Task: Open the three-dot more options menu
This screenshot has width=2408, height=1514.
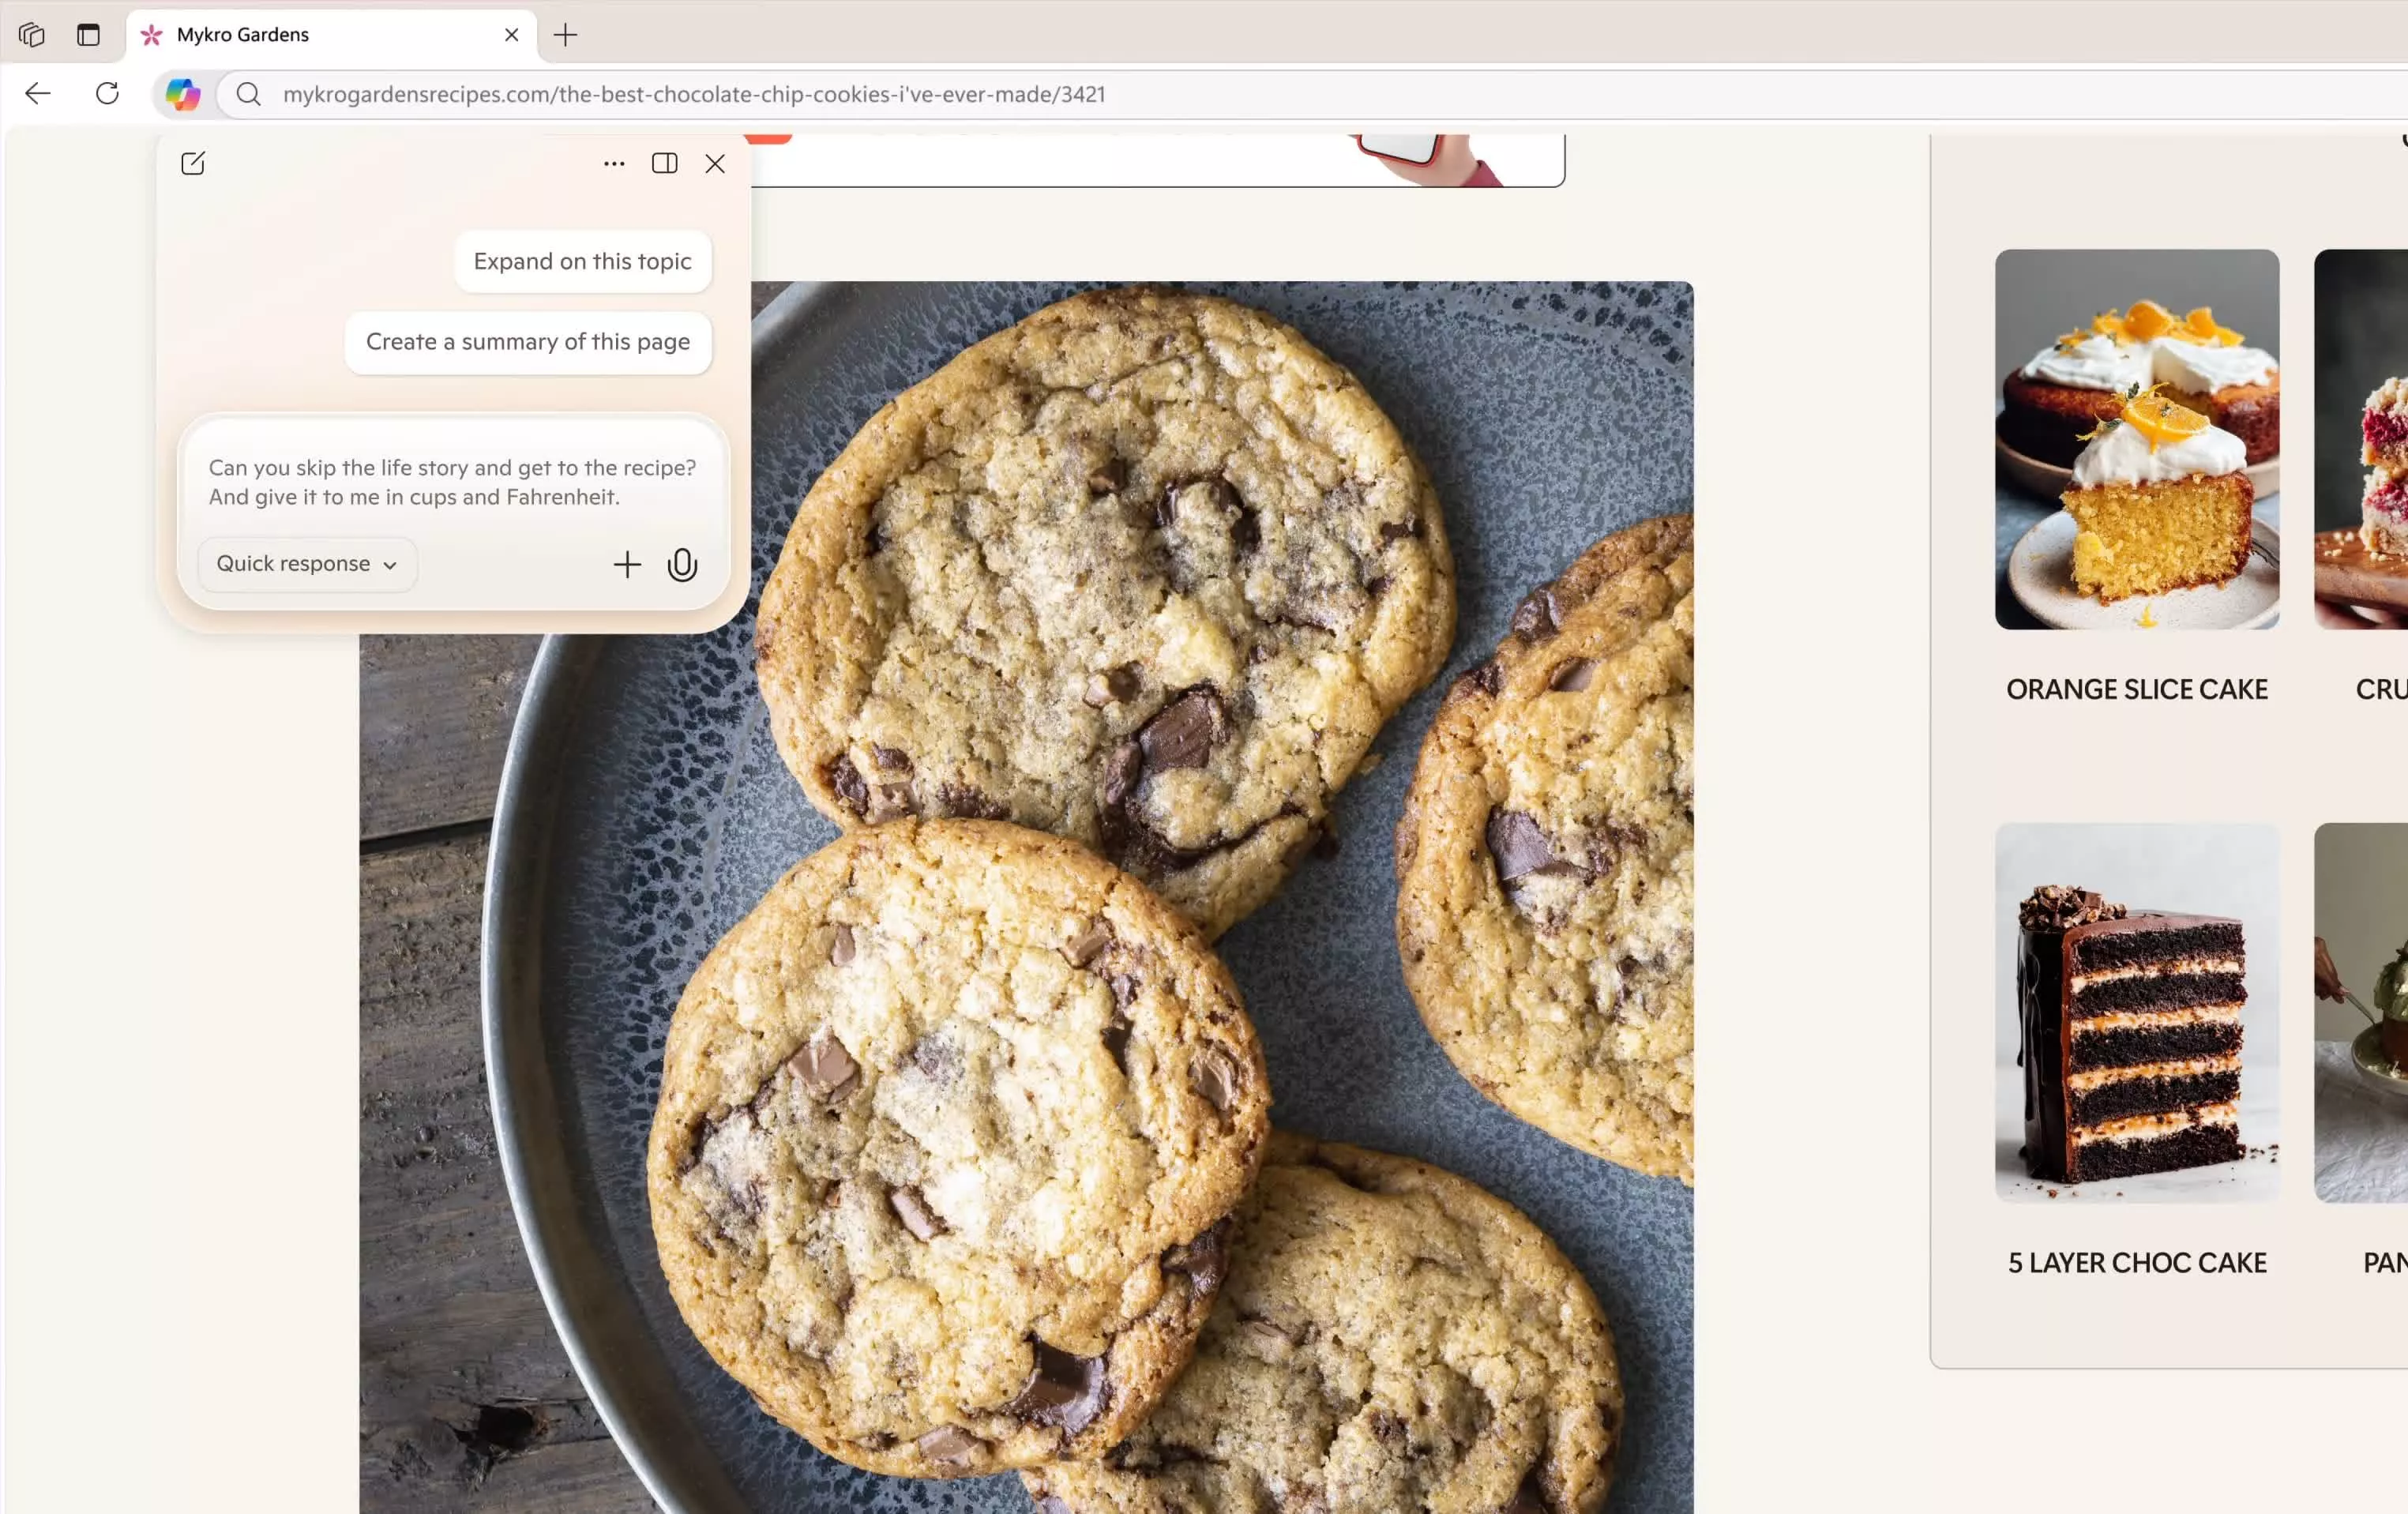Action: 614,163
